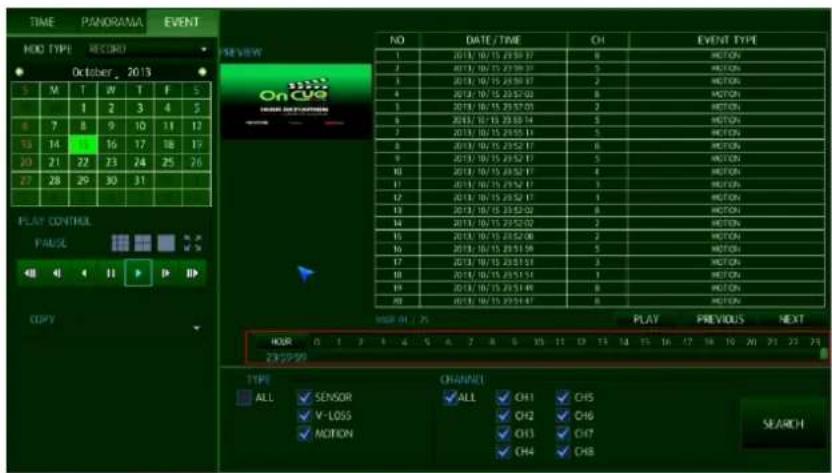The width and height of the screenshot is (832, 473).
Task: Select event row number 16
Action: point(600,249)
